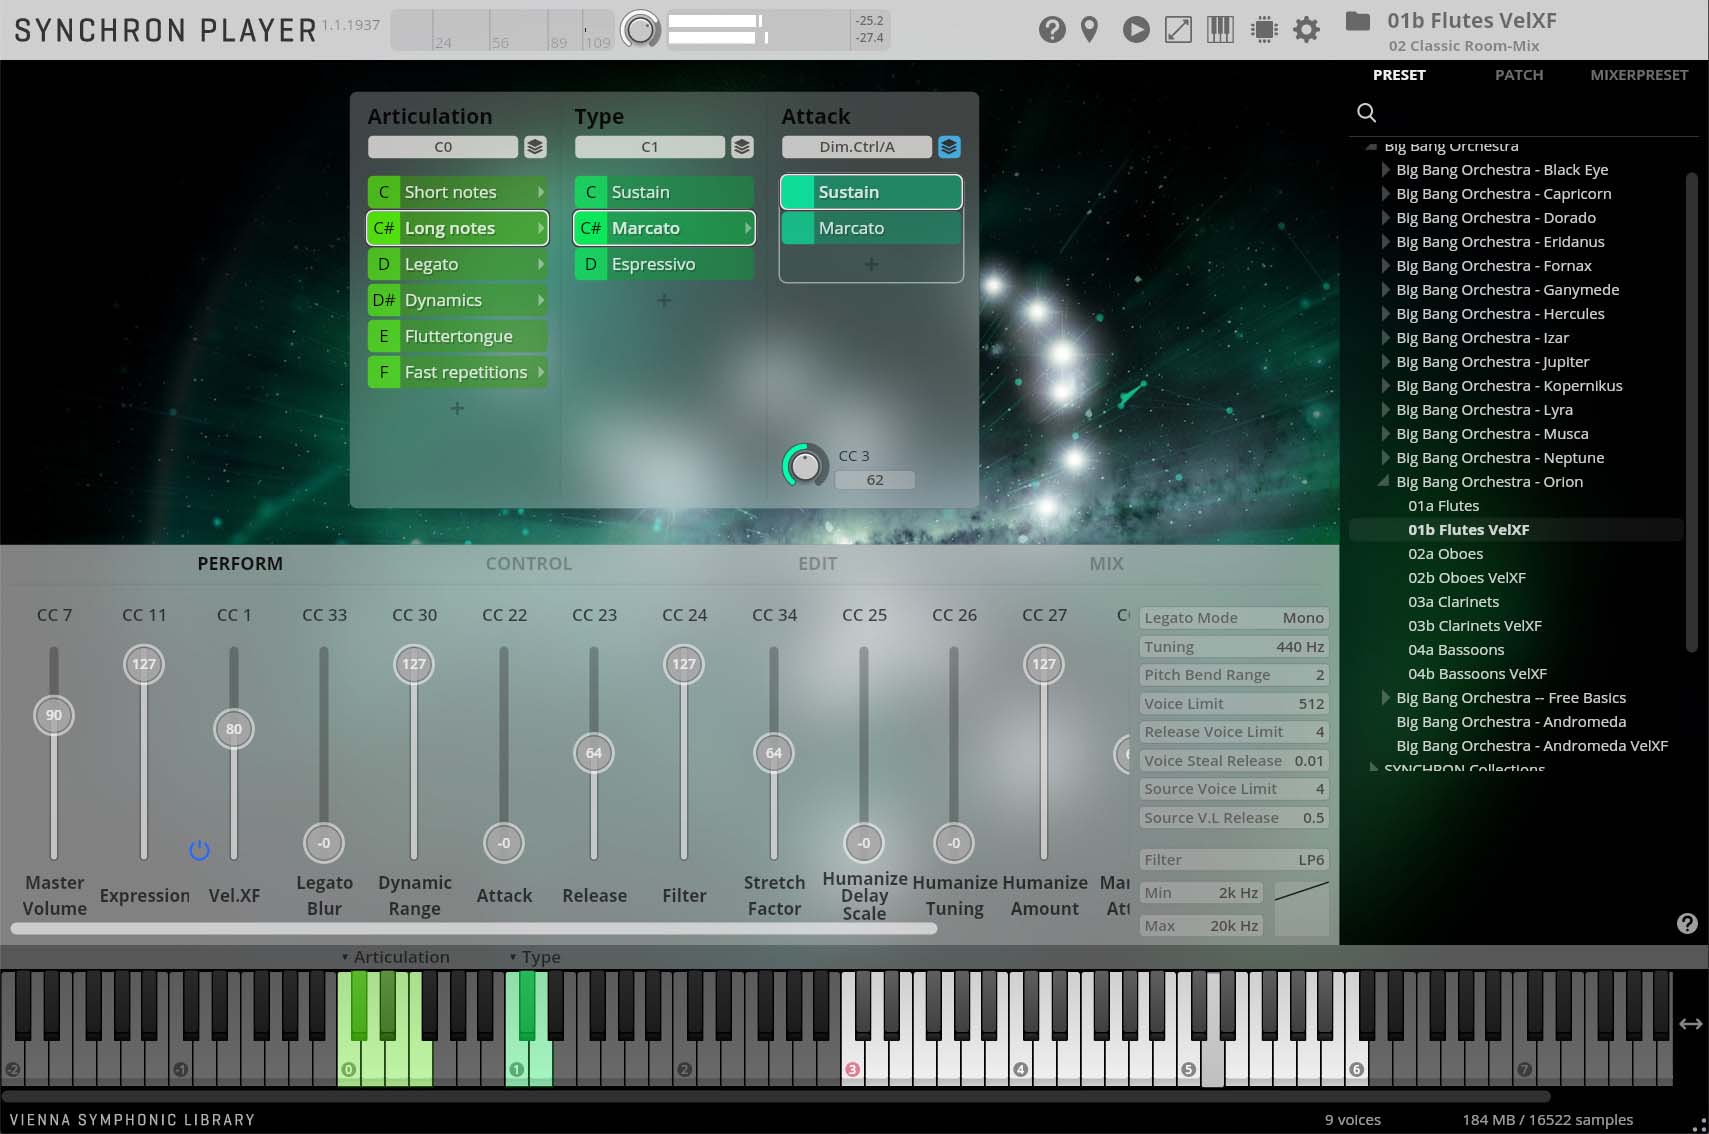Expand Big Bang Orchestra - Ganymede

tap(1386, 290)
